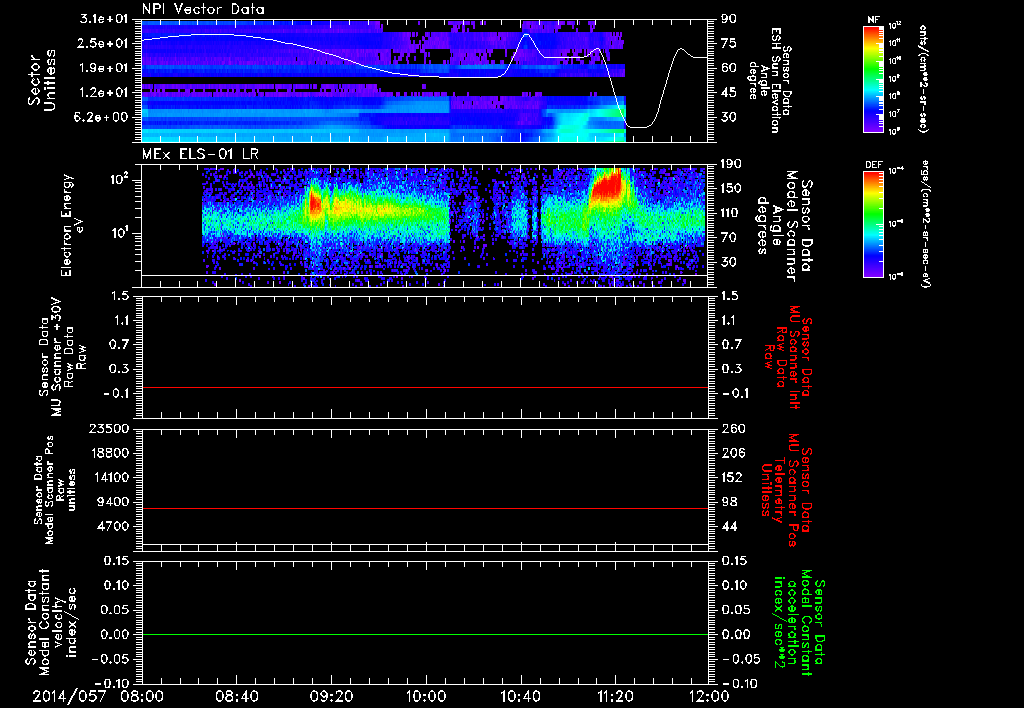Click the '14100' scanner position tick
This screenshot has height=708, width=1024.
pyautogui.click(x=109, y=477)
